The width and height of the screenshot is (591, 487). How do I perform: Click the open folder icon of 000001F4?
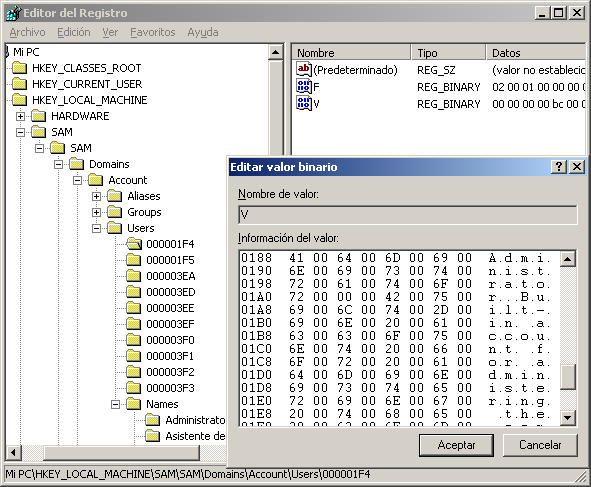(134, 244)
